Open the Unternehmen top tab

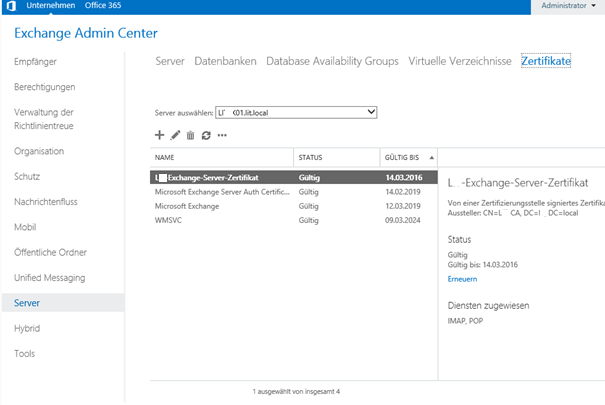51,5
